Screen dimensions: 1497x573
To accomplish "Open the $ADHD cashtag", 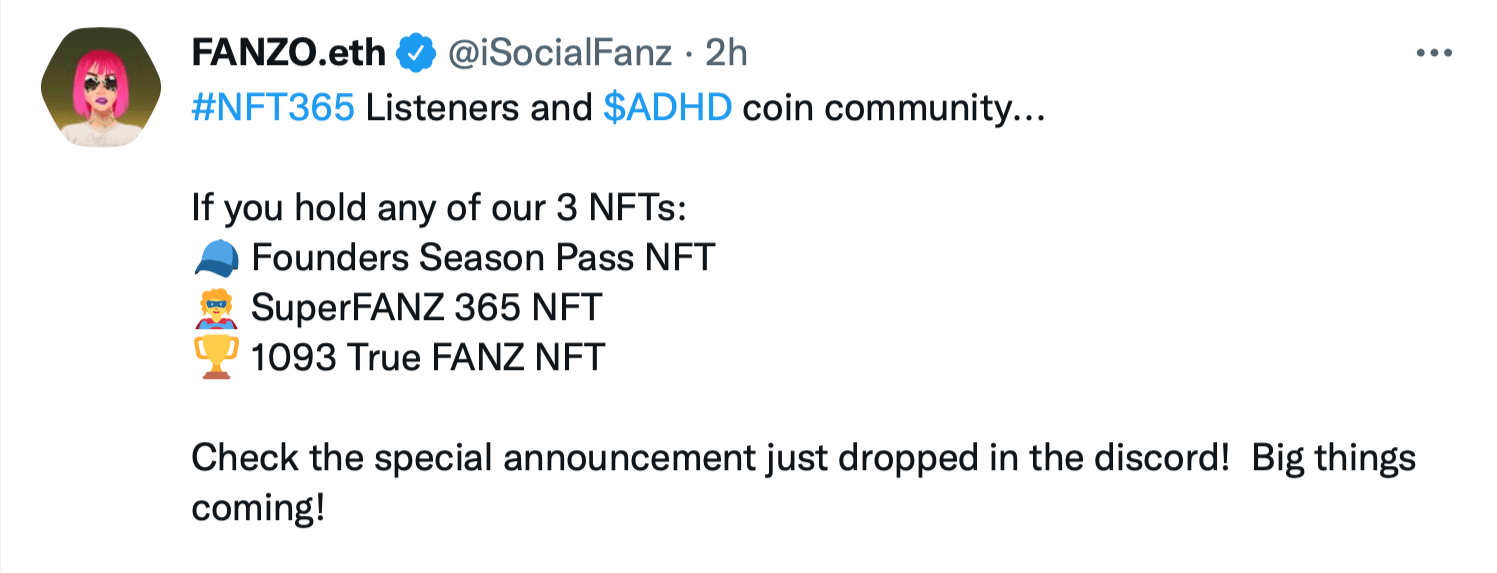I will click(x=668, y=107).
